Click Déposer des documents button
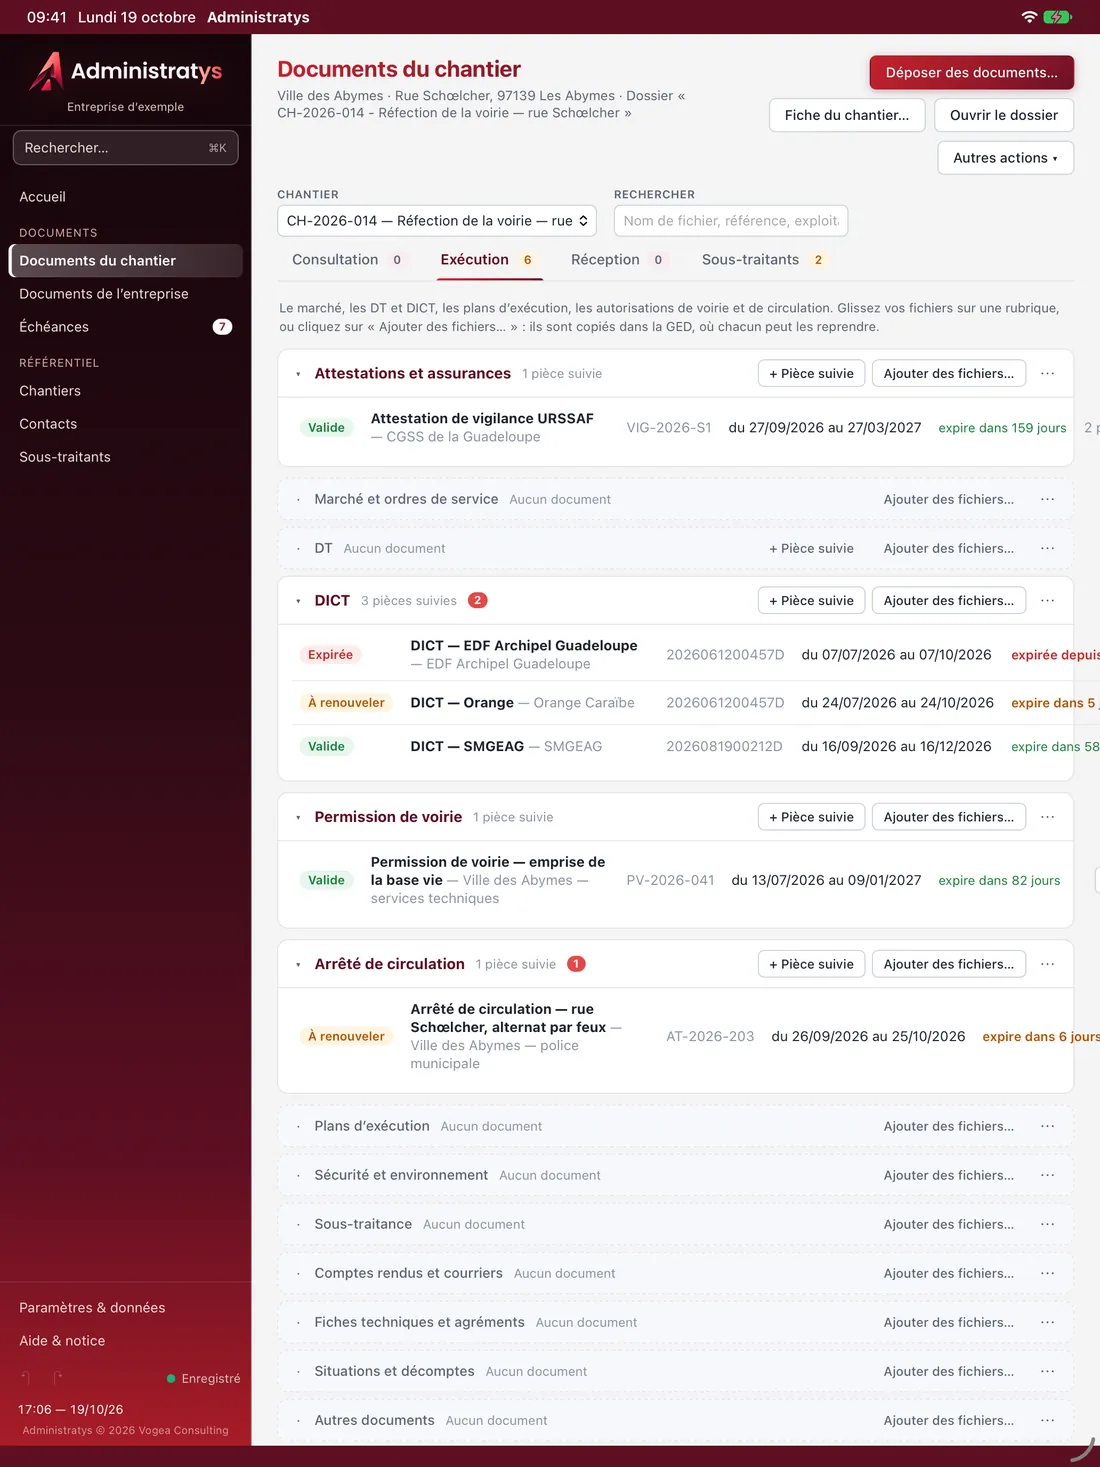 coord(972,73)
